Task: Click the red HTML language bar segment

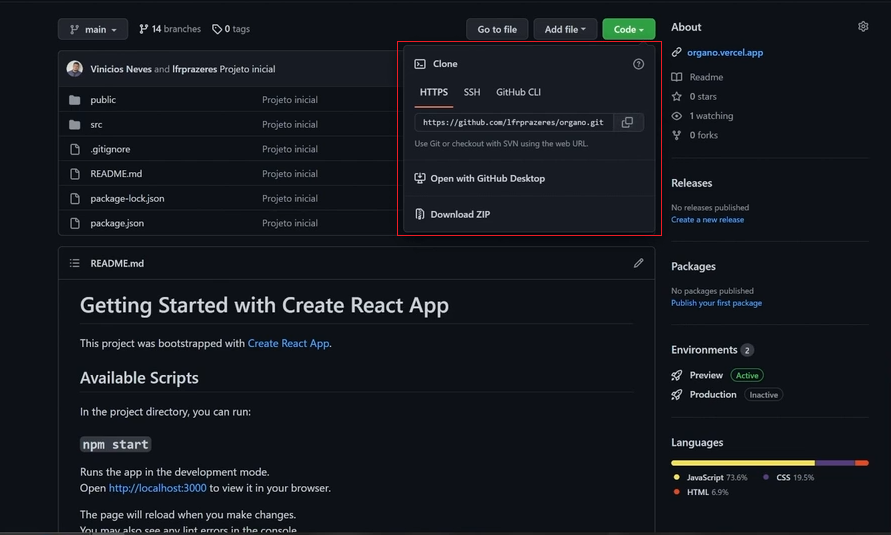Action: tap(862, 463)
